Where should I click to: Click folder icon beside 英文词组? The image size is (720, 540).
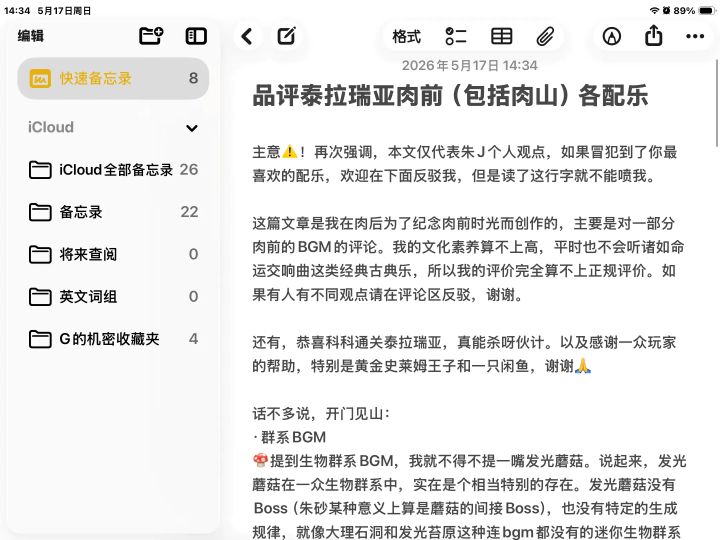40,297
